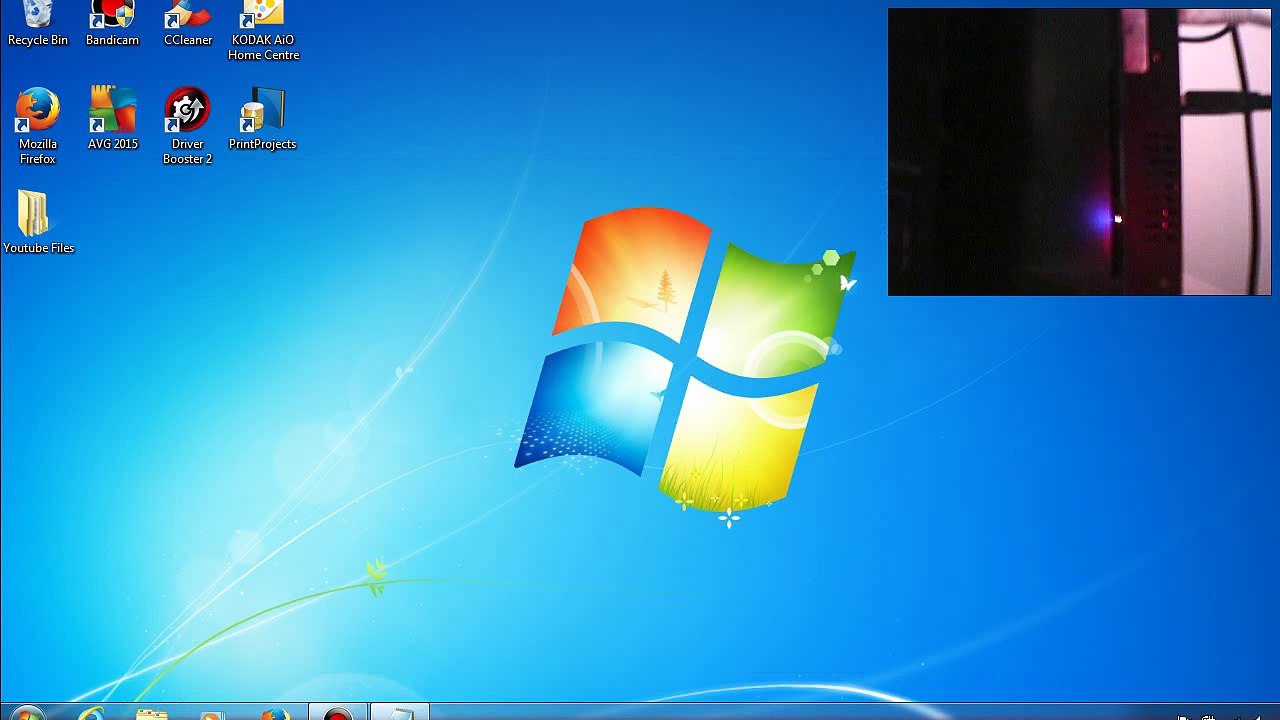Switch to the Bandicam recorder taskbar button

338,713
